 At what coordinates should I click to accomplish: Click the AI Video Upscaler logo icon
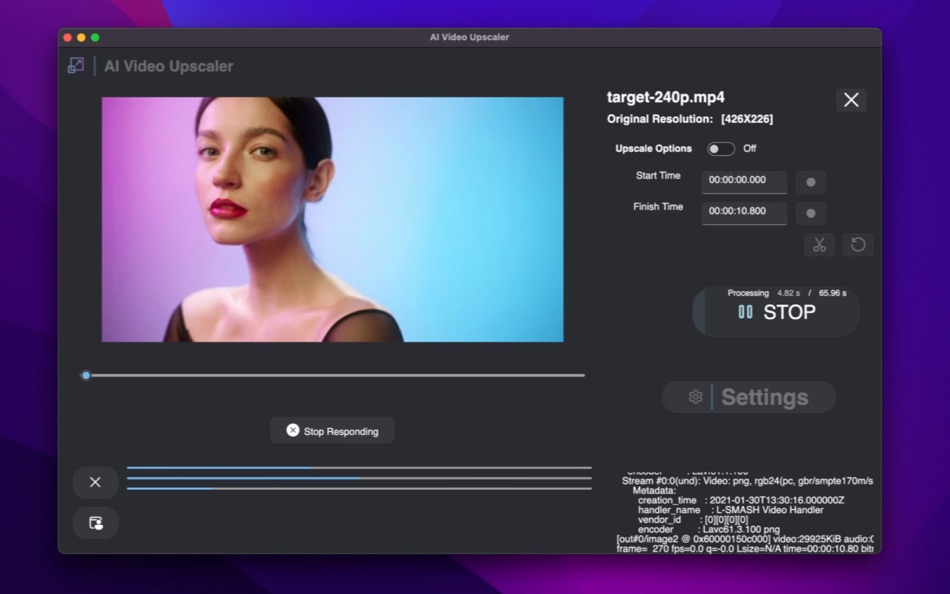pyautogui.click(x=74, y=66)
